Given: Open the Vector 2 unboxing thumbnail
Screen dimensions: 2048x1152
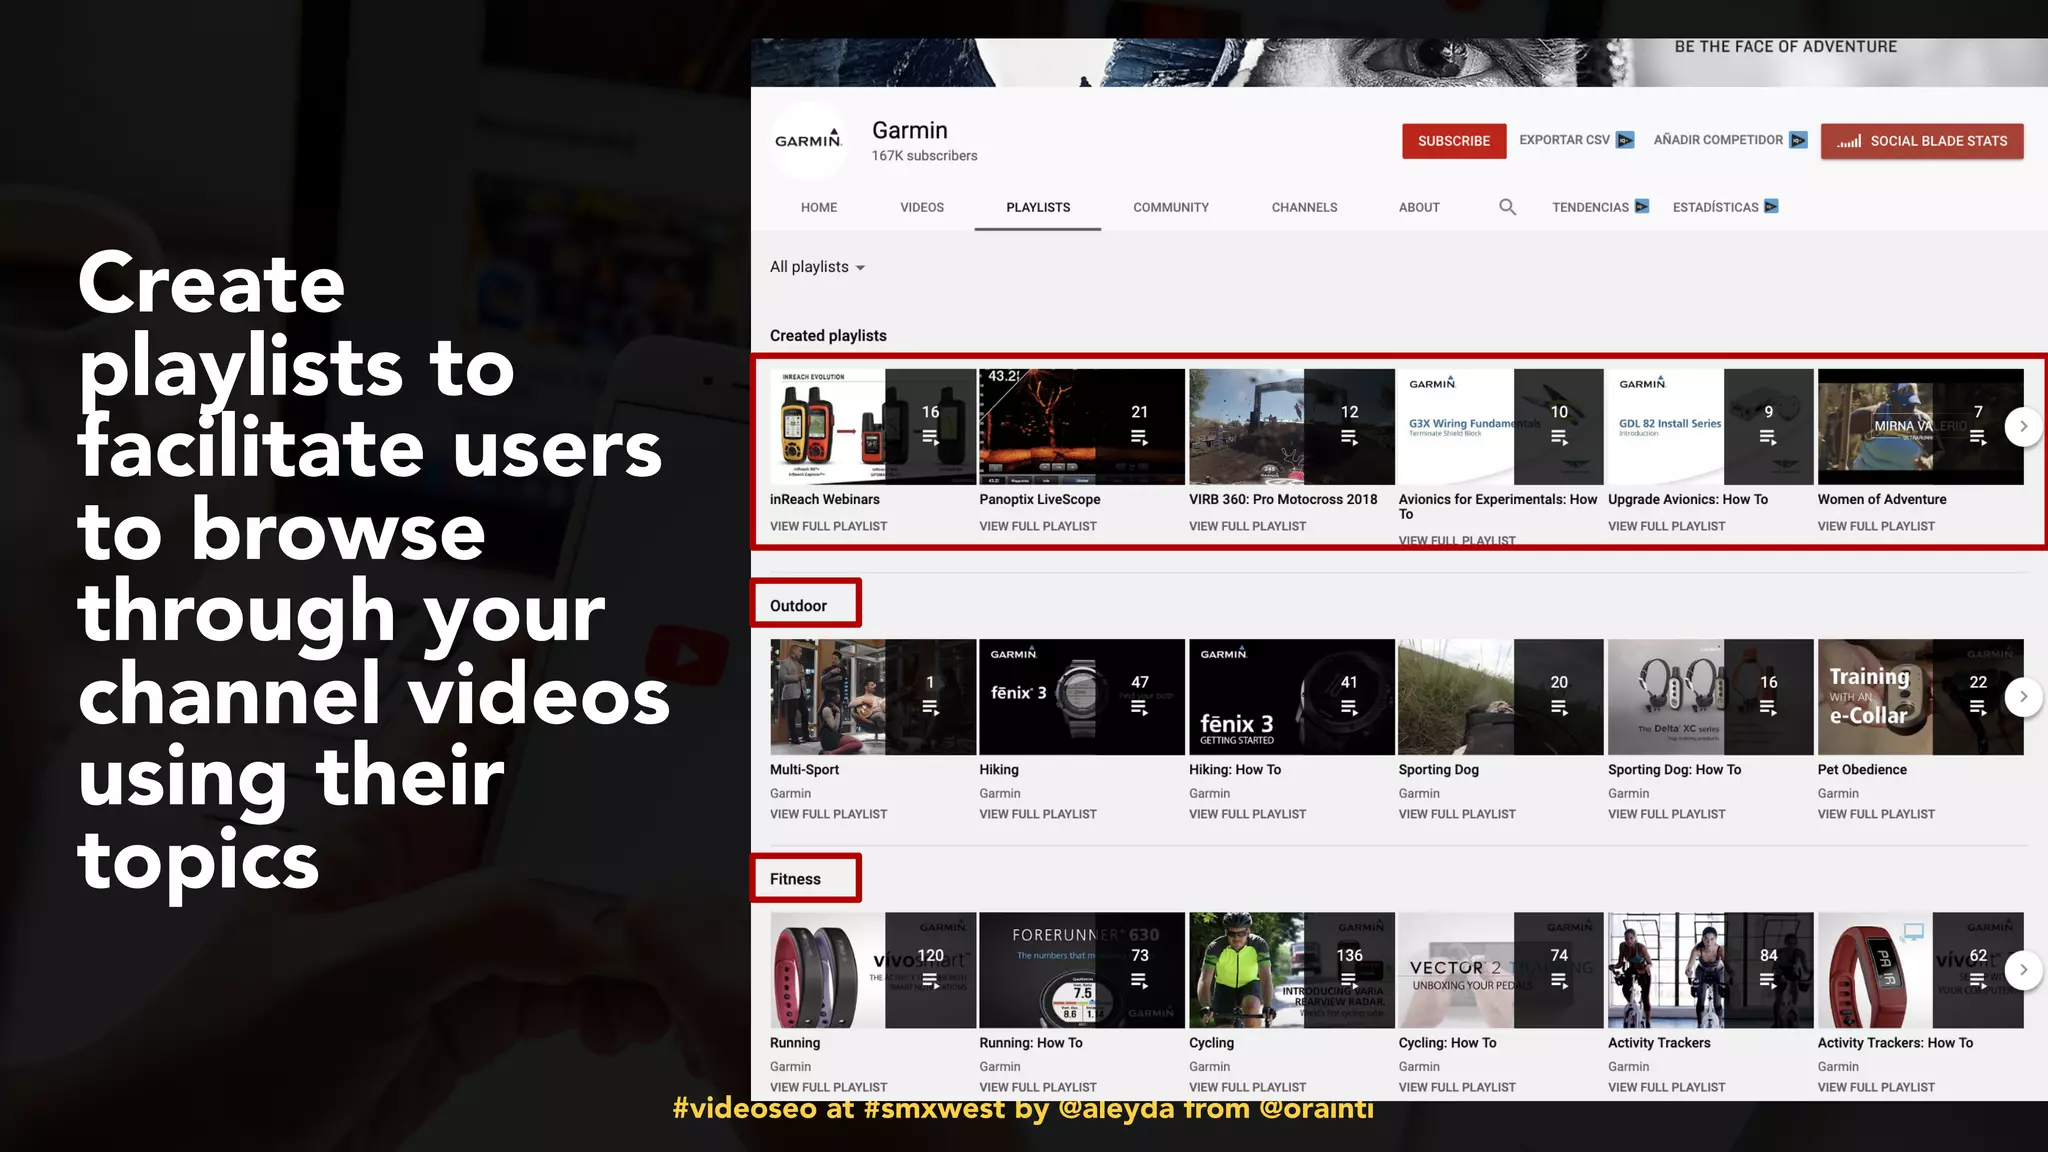Looking at the screenshot, I should 1501,970.
